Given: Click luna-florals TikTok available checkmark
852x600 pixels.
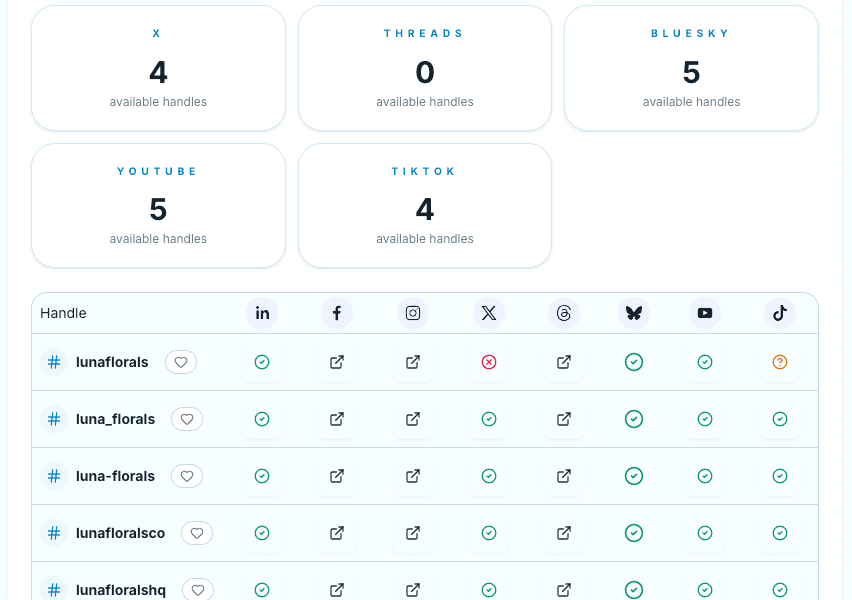Looking at the screenshot, I should coord(780,476).
